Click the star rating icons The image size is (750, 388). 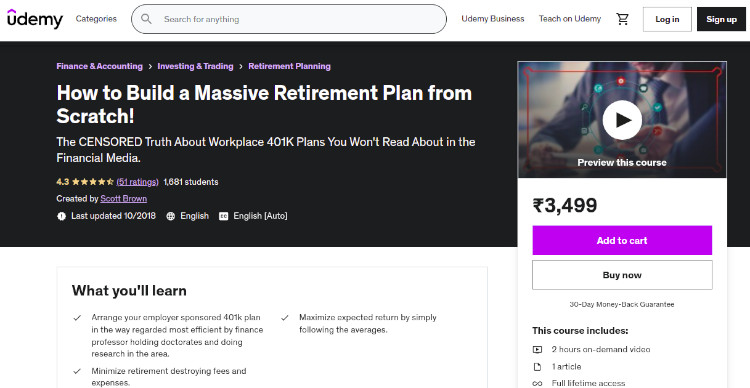(x=93, y=182)
